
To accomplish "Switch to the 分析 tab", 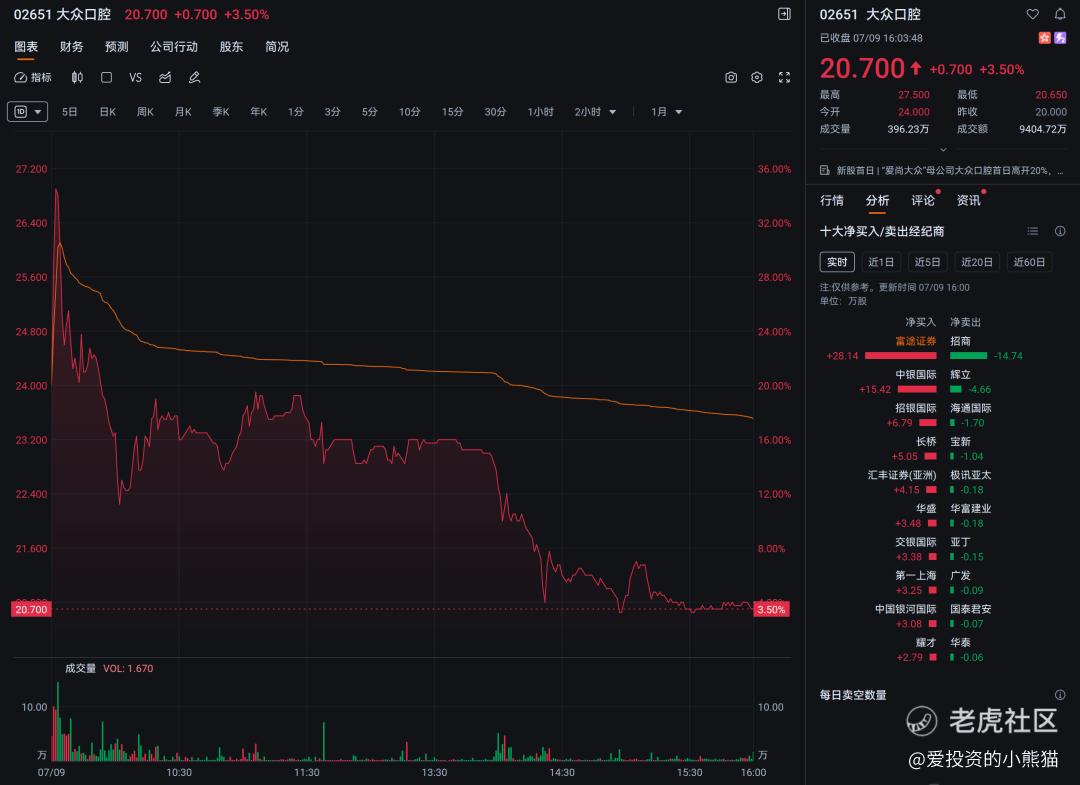I will tap(877, 200).
